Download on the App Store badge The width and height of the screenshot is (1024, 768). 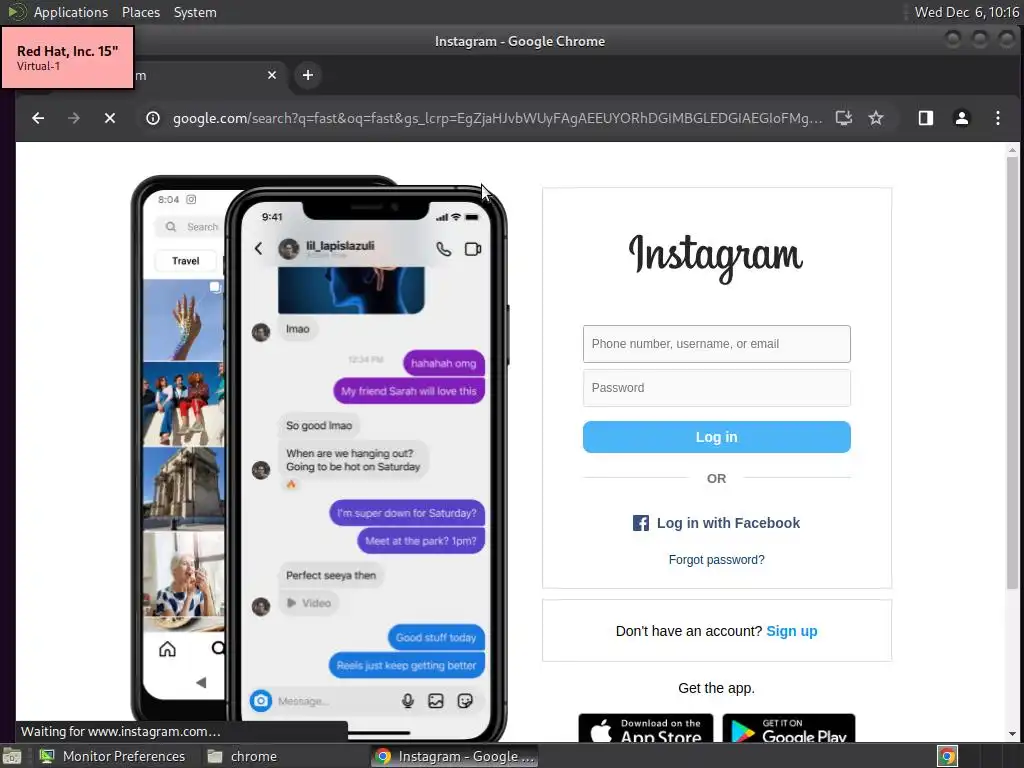[x=645, y=729]
